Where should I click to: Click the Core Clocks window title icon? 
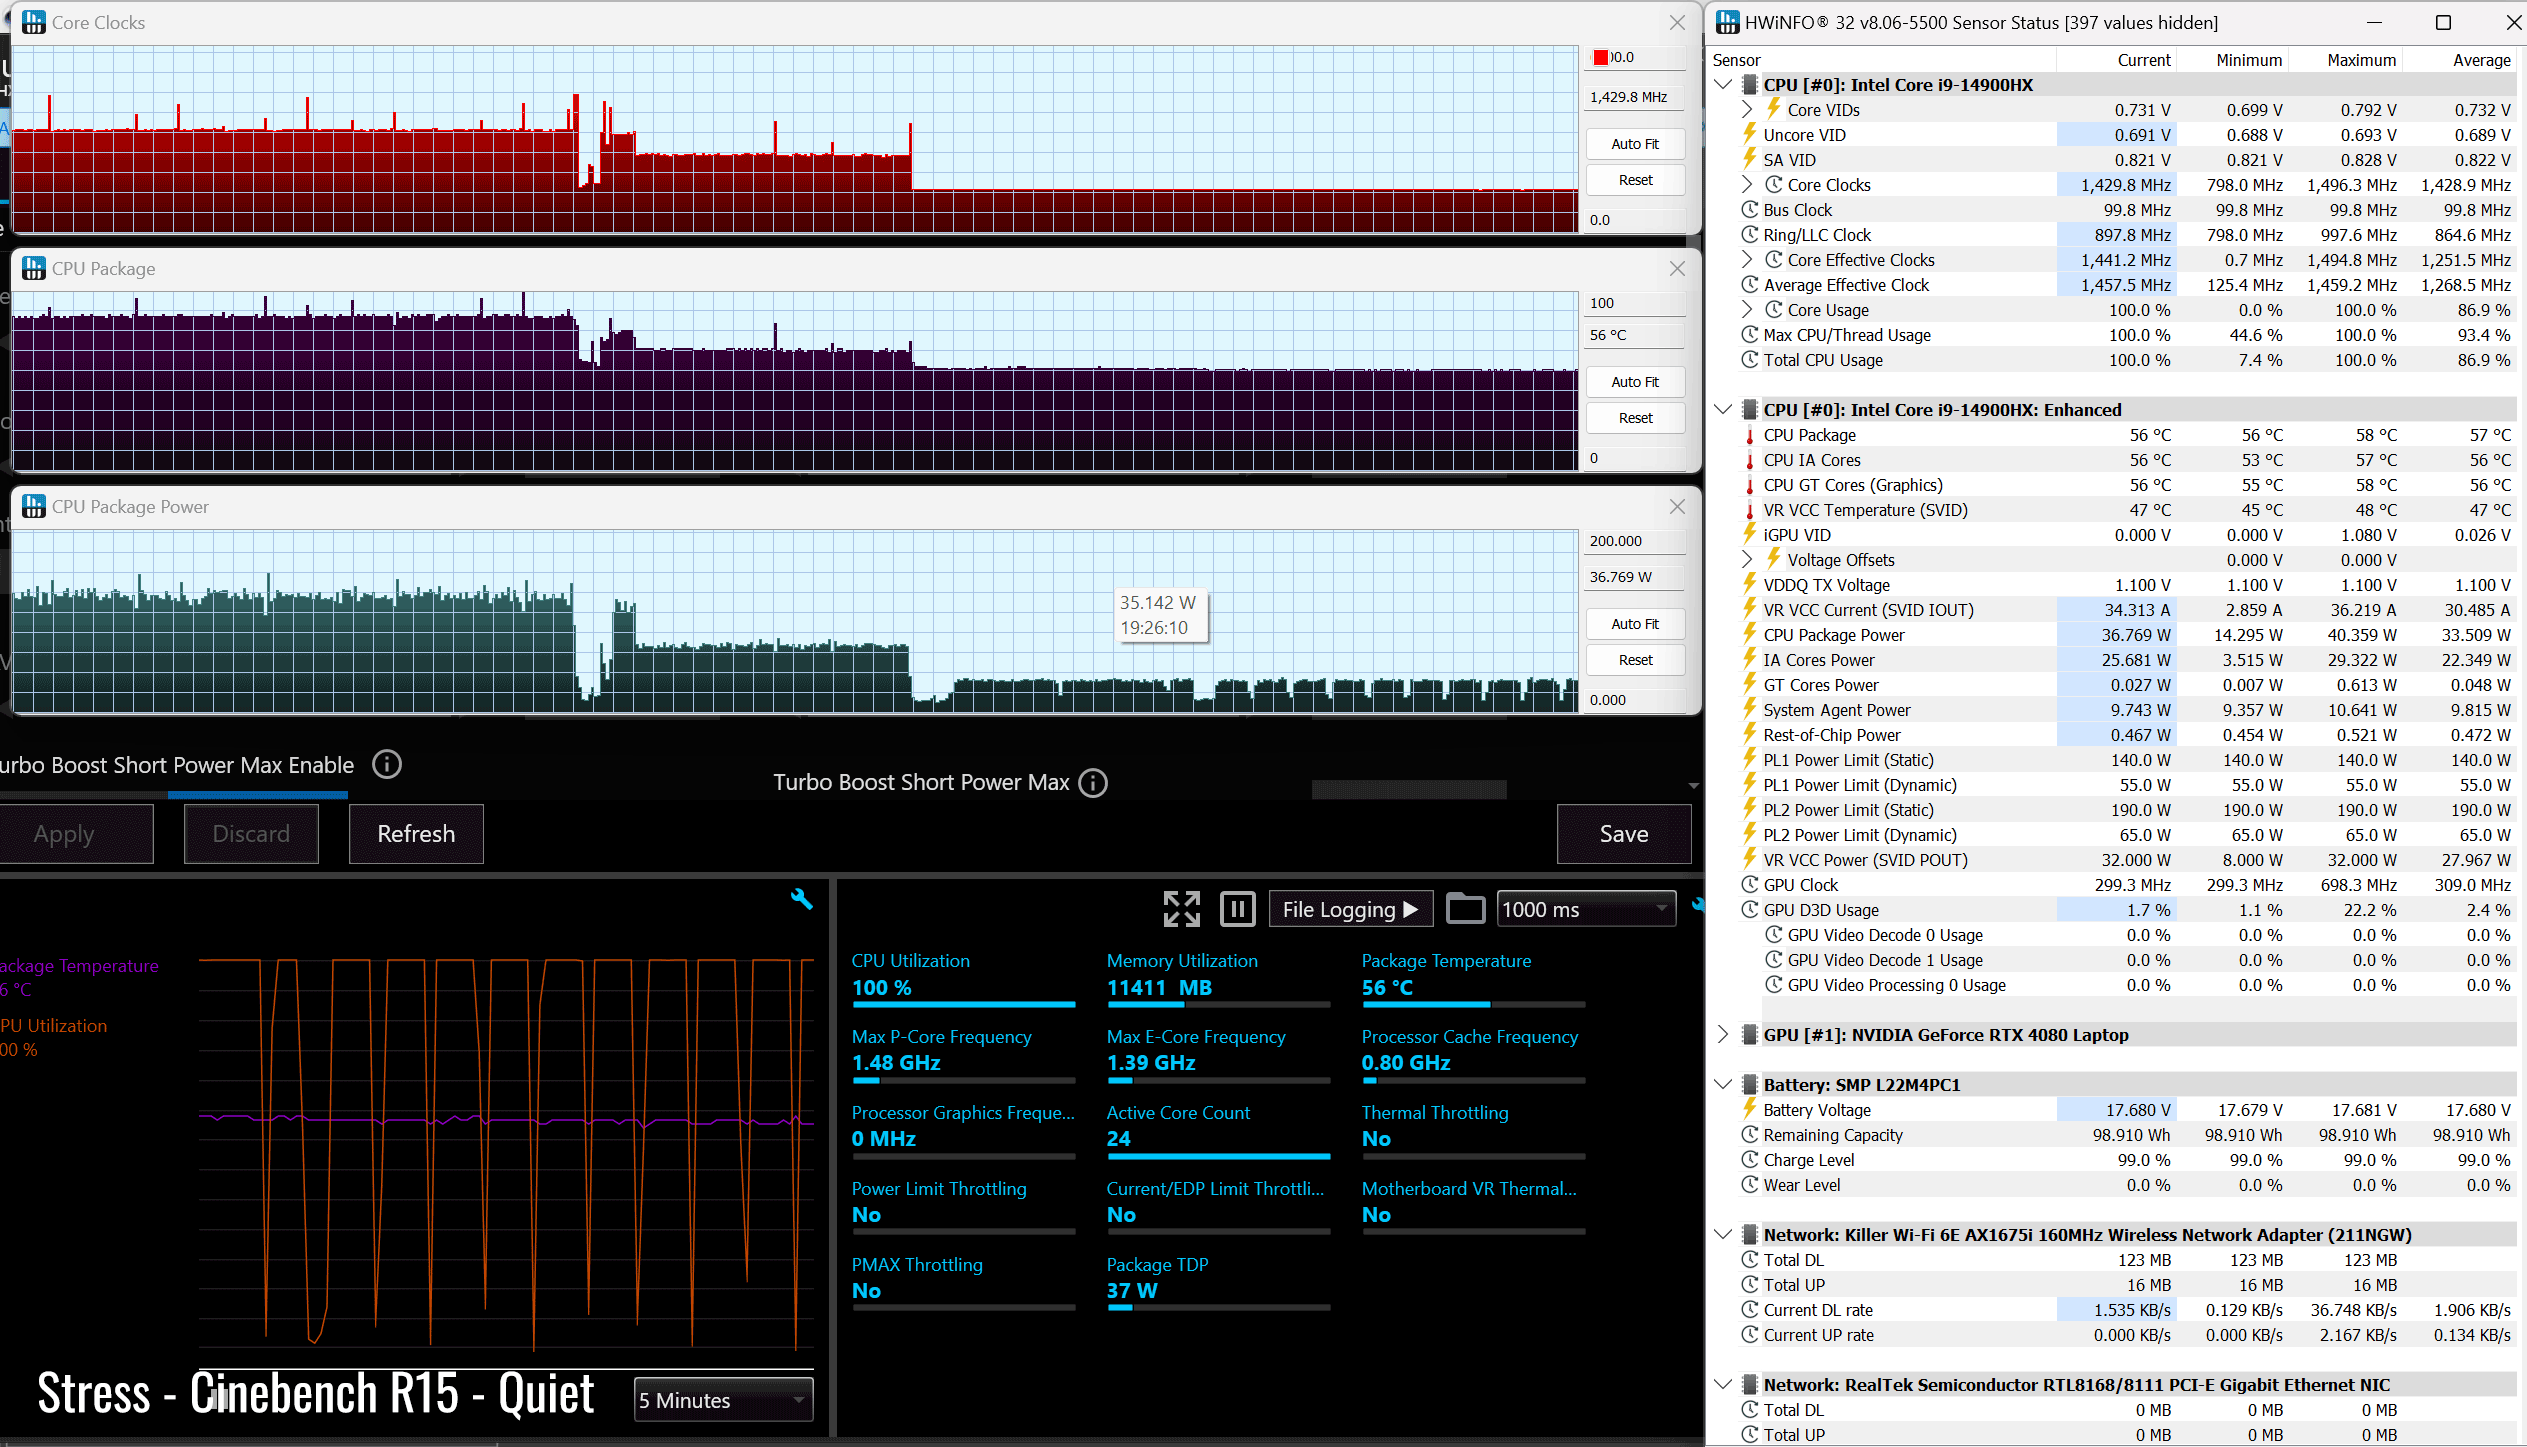click(x=34, y=22)
